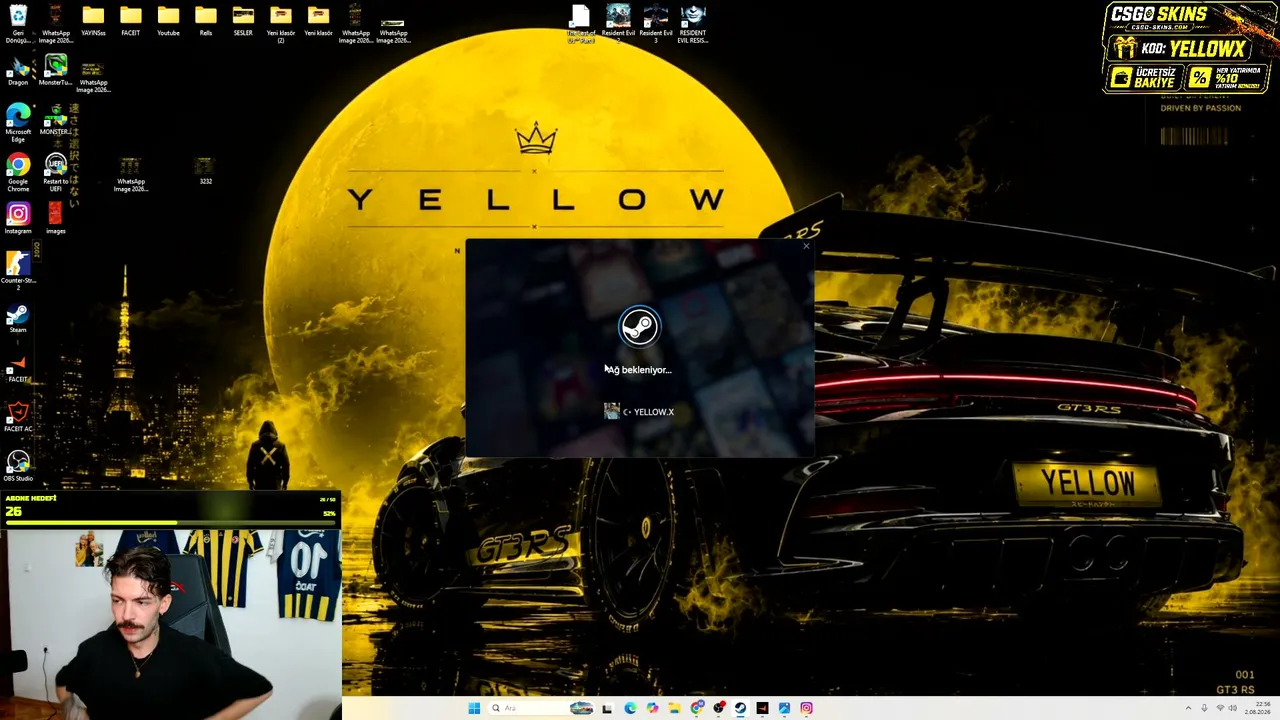
Task: Open Microsoft Edge from the taskbar
Action: pos(630,708)
